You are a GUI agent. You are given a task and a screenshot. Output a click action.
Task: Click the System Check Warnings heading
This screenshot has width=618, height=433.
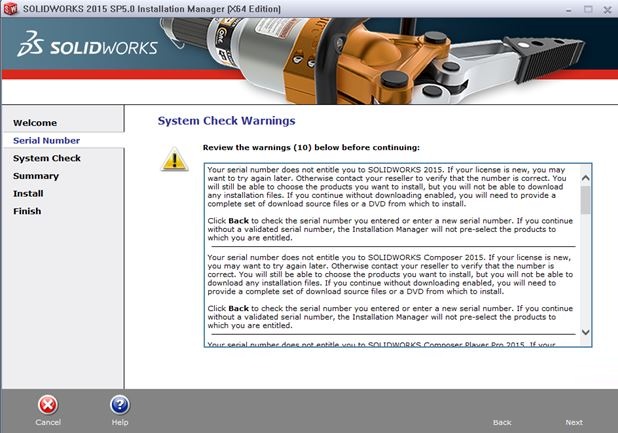click(226, 121)
